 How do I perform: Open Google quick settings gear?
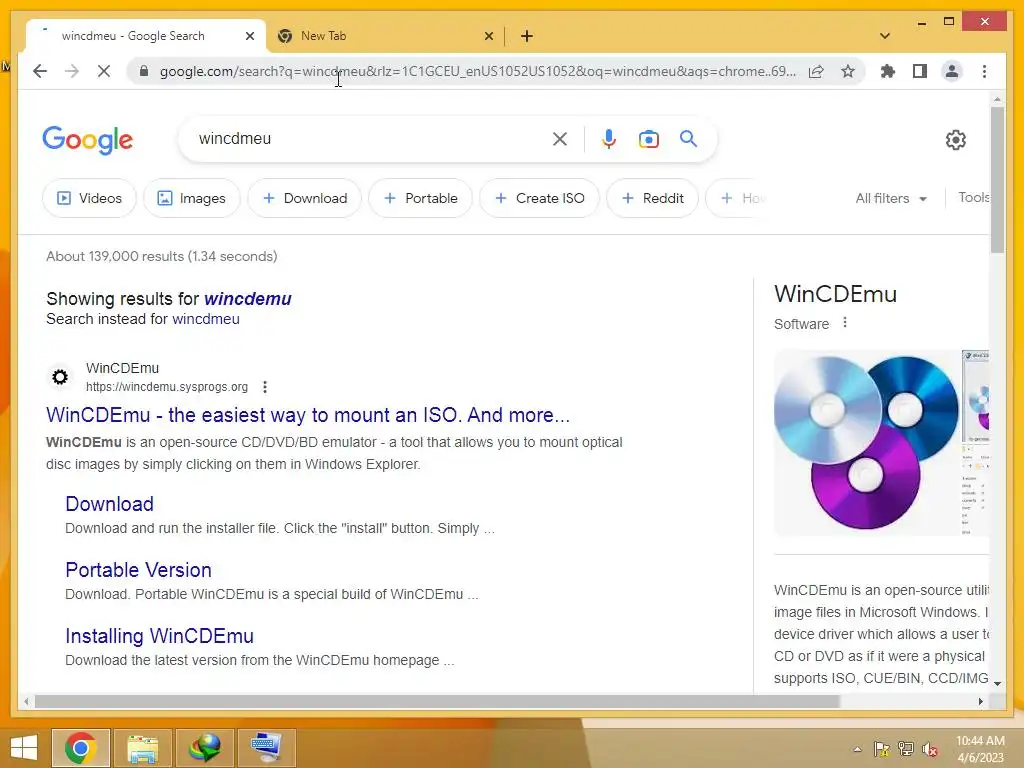(x=955, y=140)
